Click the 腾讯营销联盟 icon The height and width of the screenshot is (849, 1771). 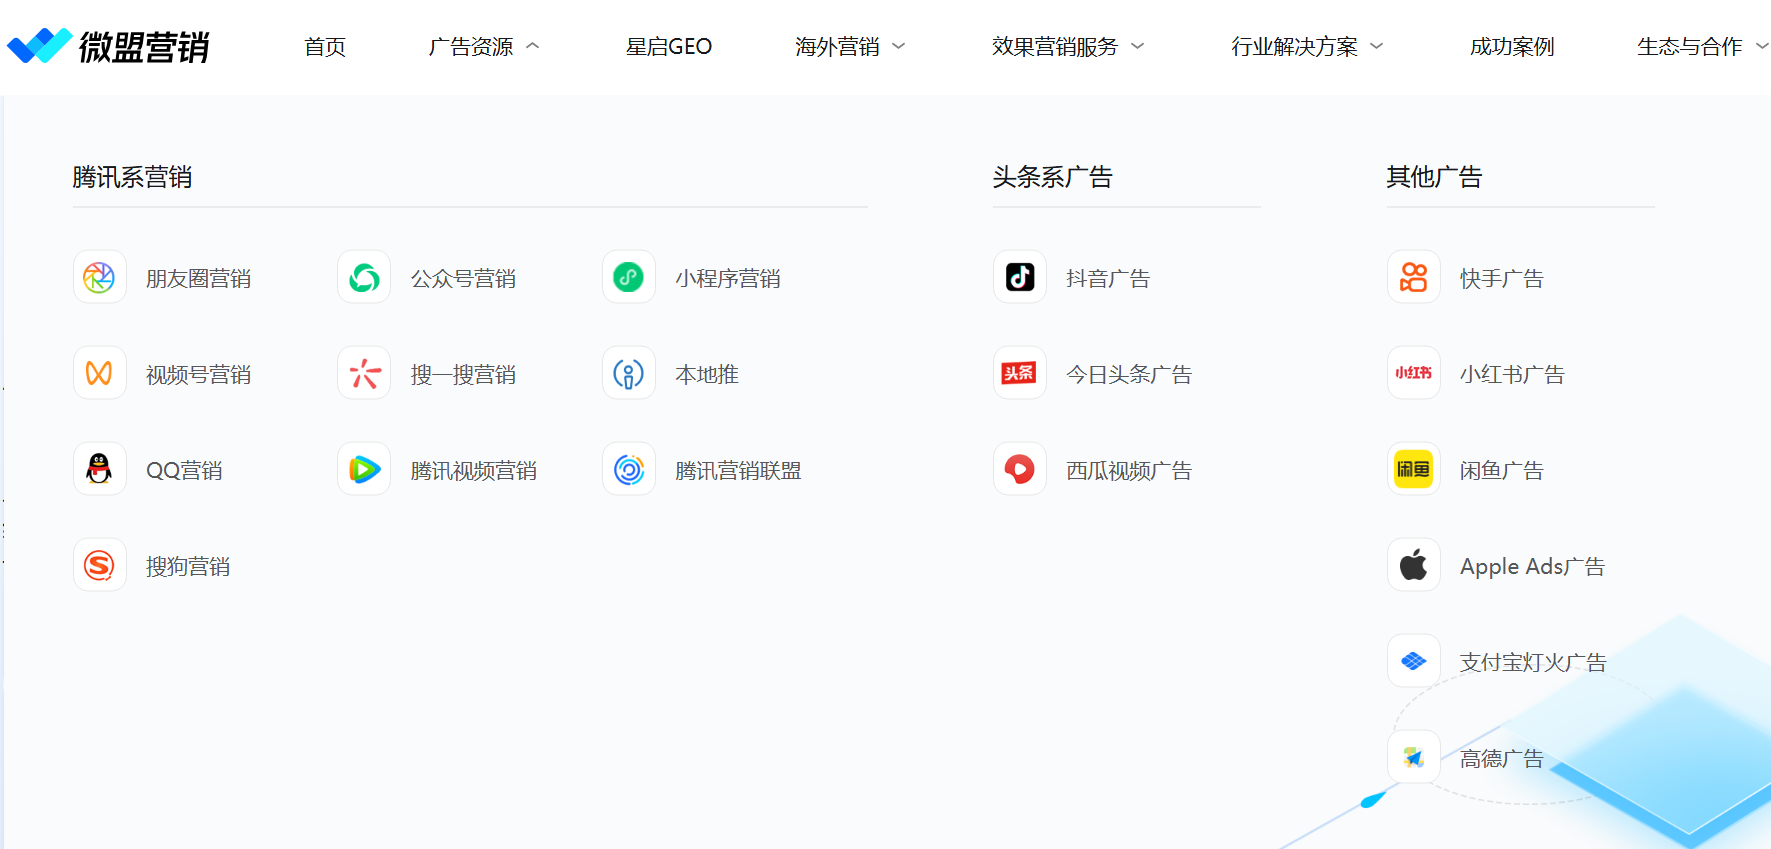629,469
